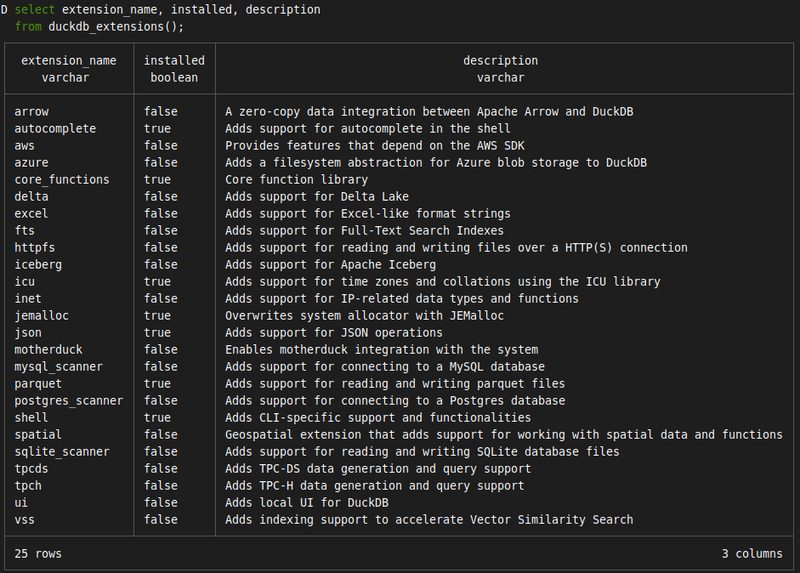Click the 'mysql_scanner' extension name
The width and height of the screenshot is (800, 573).
[x=59, y=367]
